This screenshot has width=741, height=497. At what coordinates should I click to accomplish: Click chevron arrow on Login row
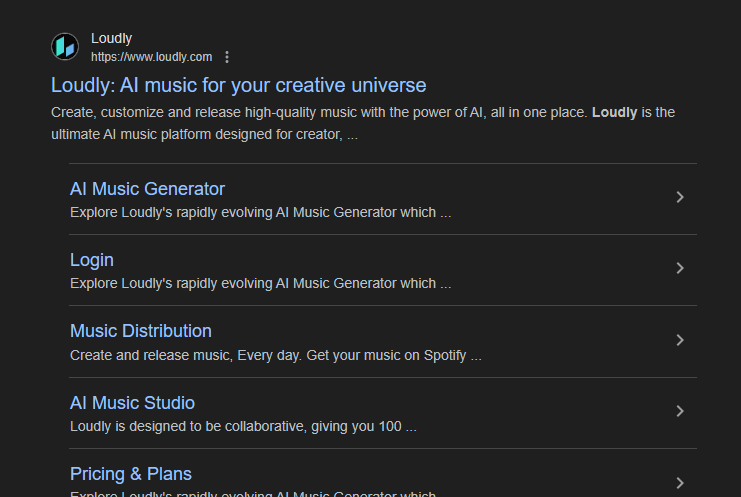(680, 268)
